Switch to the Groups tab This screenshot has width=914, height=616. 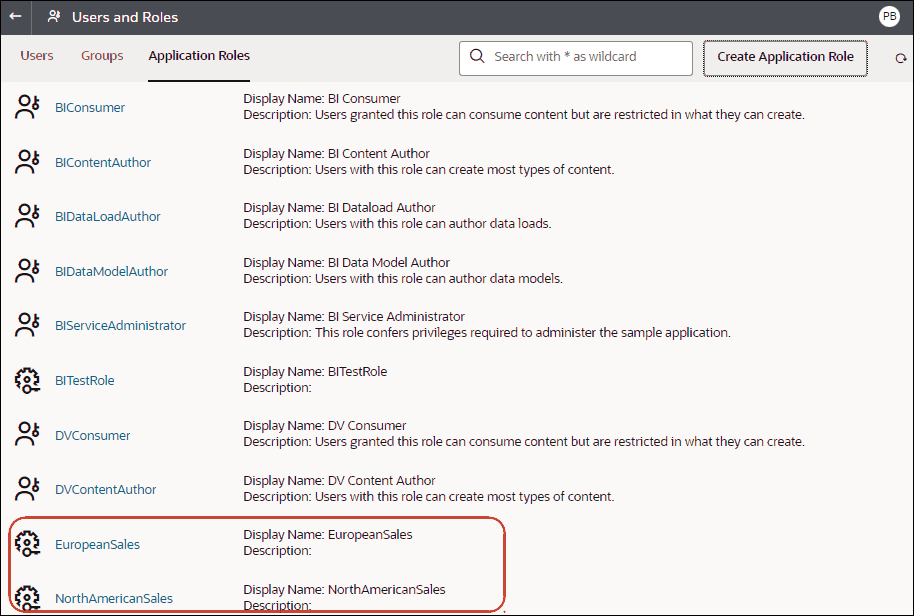pos(101,56)
